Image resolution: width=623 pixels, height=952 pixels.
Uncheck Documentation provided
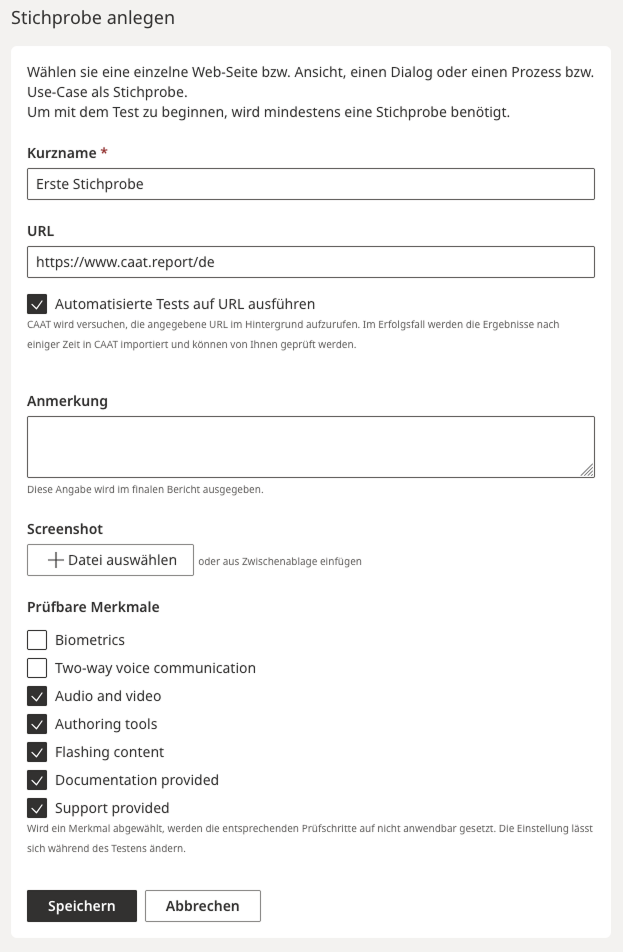pyautogui.click(x=36, y=780)
